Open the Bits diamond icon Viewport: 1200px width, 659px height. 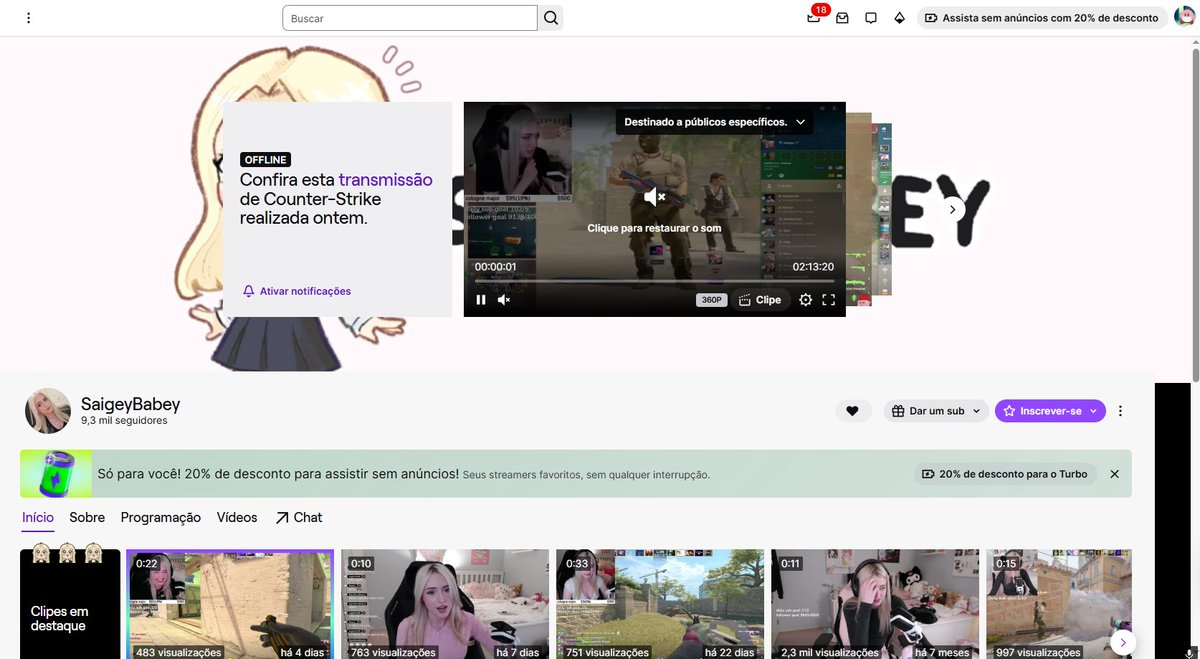pos(899,18)
